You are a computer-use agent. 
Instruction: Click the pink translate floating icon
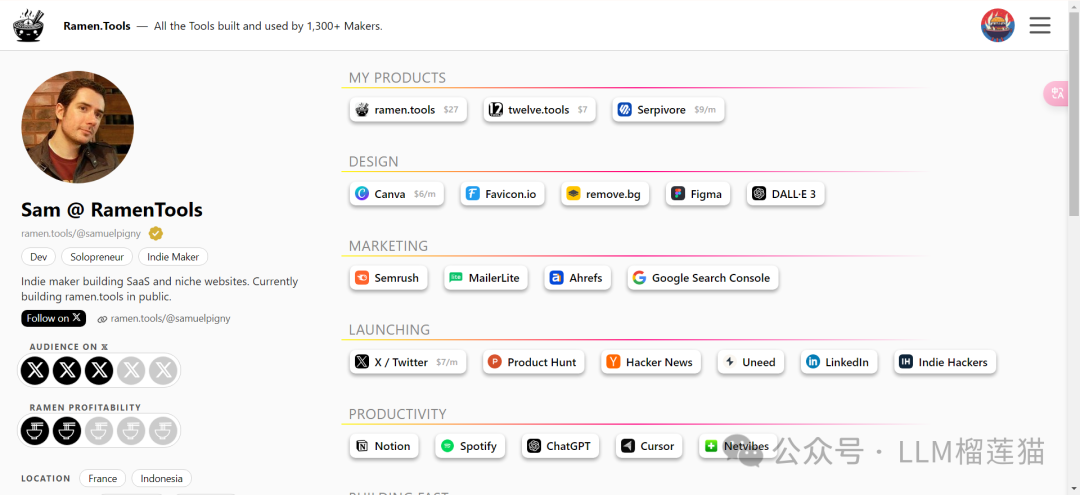[1056, 94]
